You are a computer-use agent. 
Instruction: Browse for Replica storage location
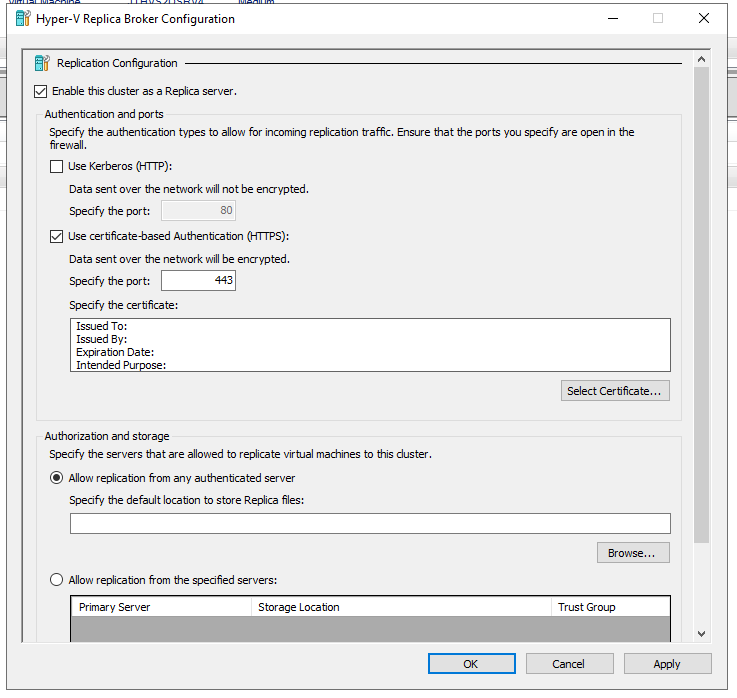(x=633, y=553)
